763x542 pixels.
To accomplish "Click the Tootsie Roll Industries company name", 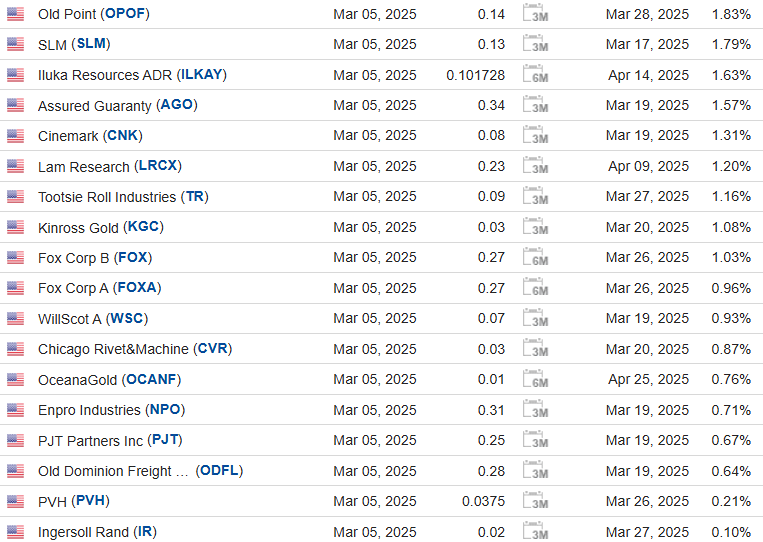I will pyautogui.click(x=106, y=197).
